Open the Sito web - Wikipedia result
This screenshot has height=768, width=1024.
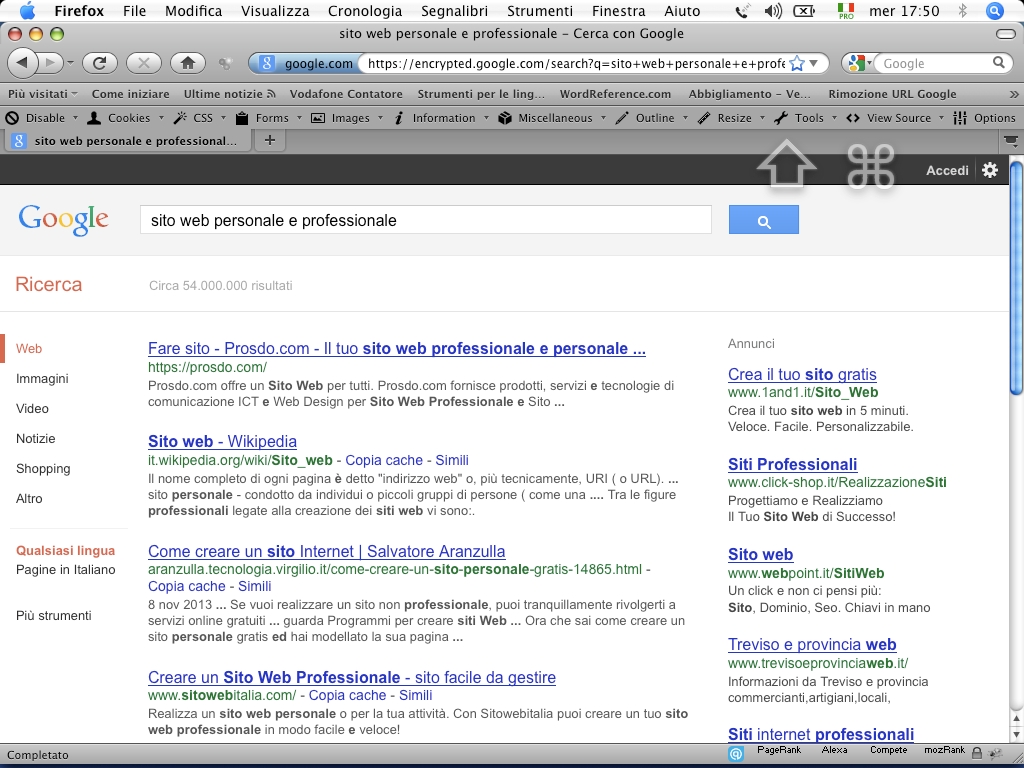coord(223,441)
